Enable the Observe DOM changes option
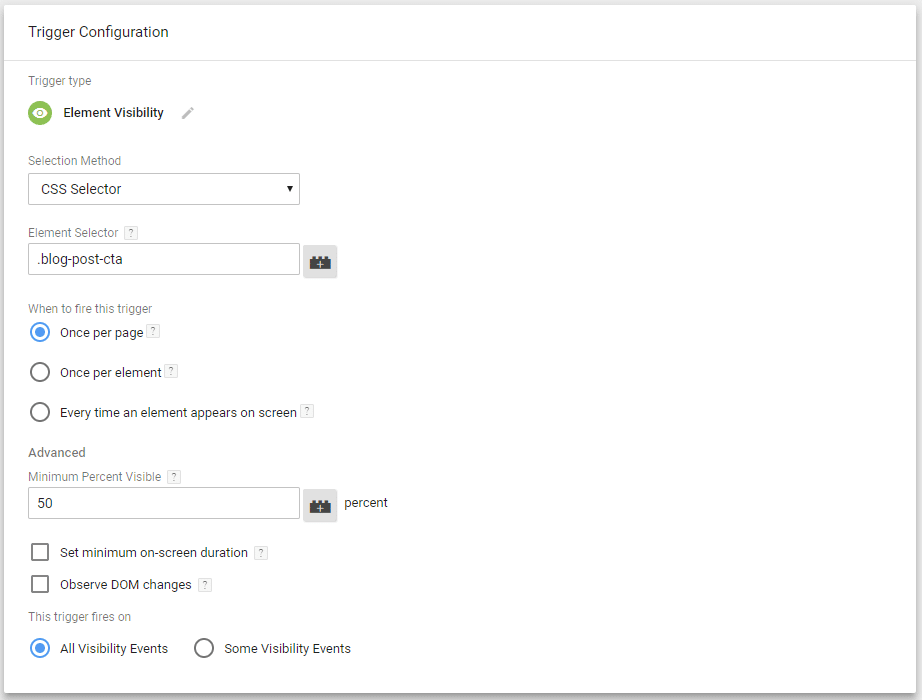 point(40,585)
